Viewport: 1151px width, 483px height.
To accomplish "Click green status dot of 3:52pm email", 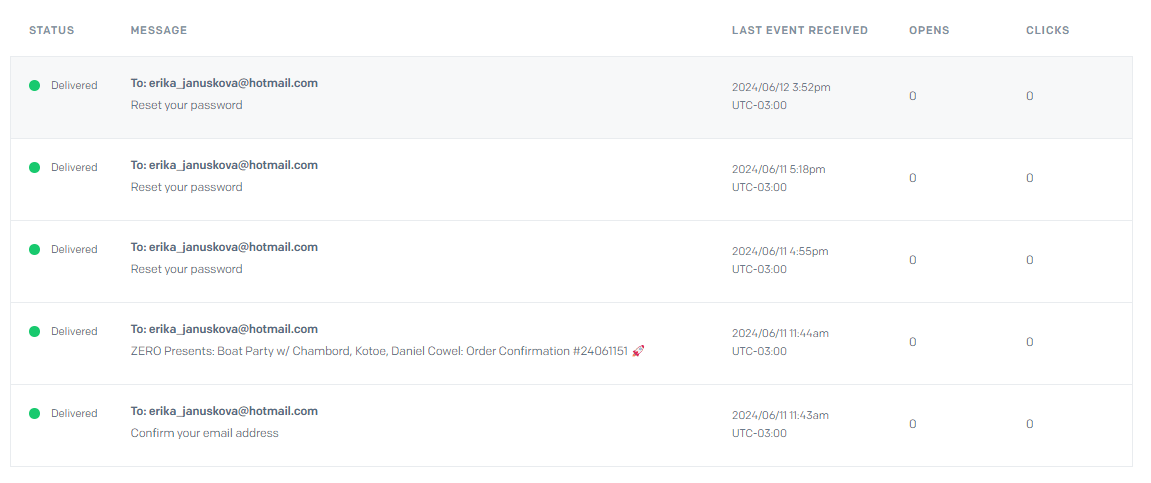I will (35, 85).
